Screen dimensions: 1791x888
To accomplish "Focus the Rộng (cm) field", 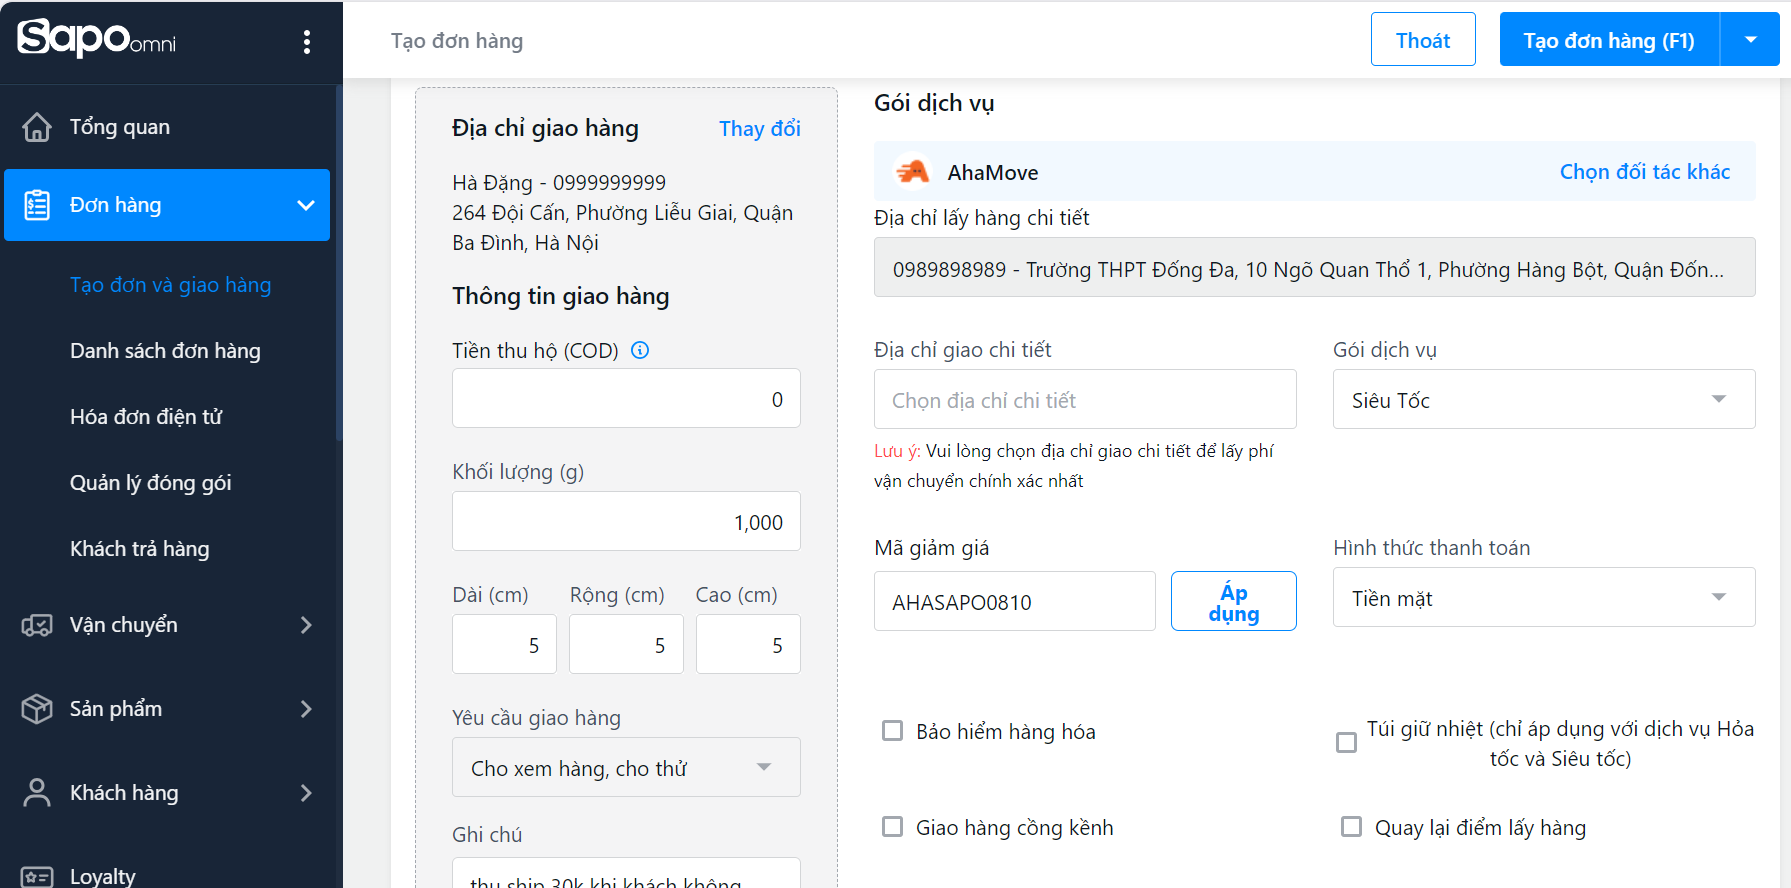I will point(626,644).
